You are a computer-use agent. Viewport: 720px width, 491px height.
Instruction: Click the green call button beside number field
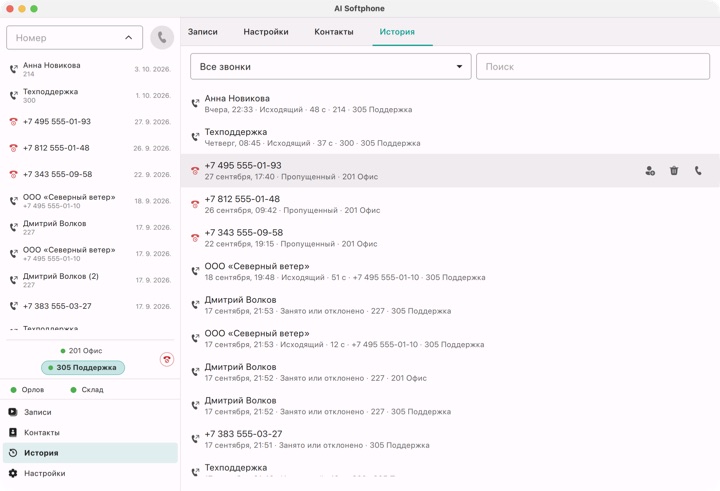[x=162, y=38]
